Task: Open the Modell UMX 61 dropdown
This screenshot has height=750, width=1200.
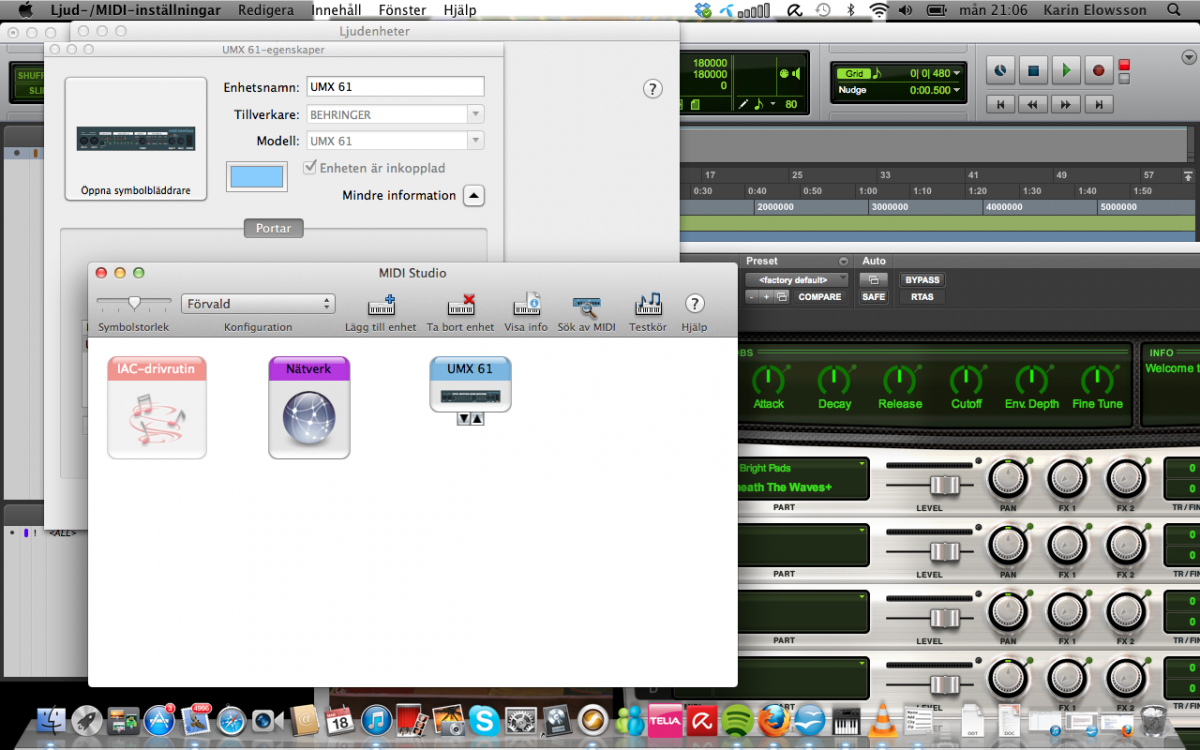Action: (x=394, y=141)
